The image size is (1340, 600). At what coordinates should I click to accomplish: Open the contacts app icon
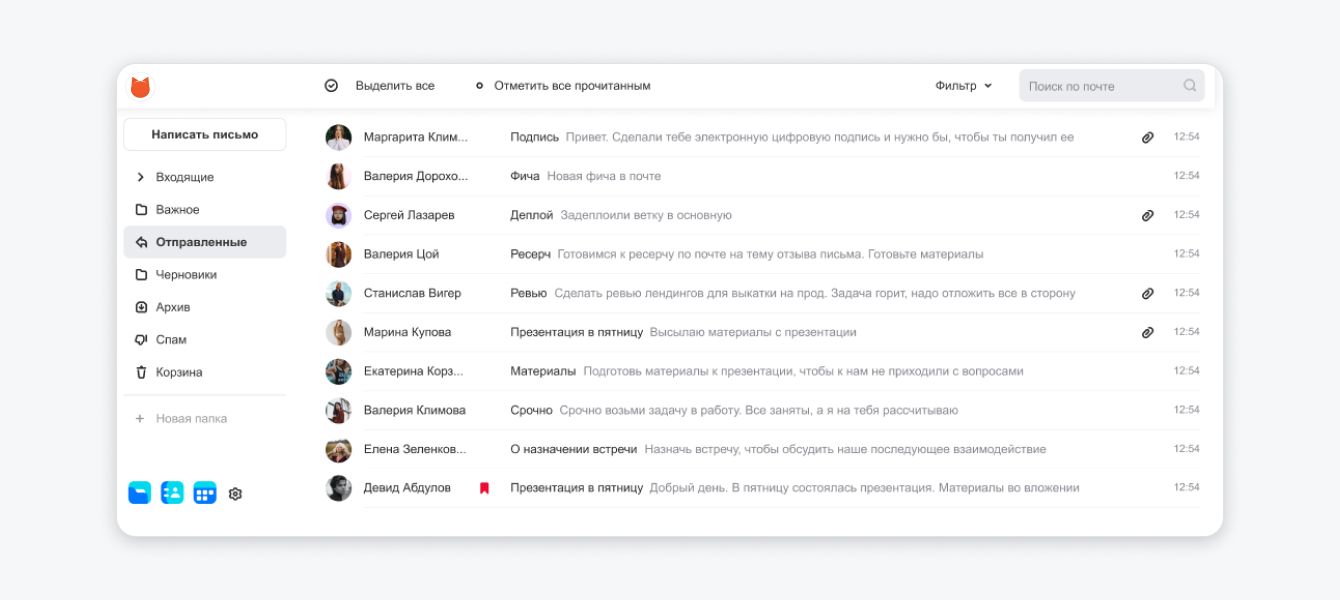point(172,493)
